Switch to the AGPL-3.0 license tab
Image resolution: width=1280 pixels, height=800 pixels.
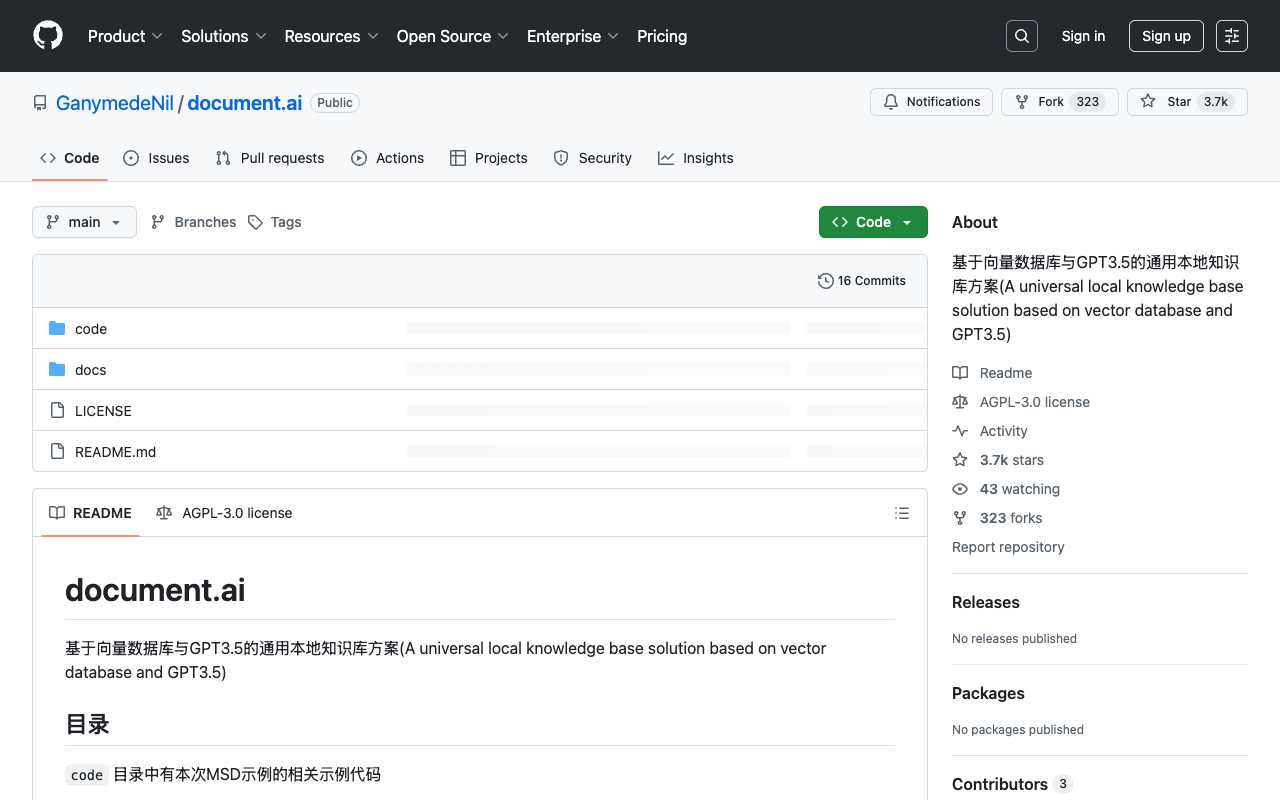tap(224, 513)
